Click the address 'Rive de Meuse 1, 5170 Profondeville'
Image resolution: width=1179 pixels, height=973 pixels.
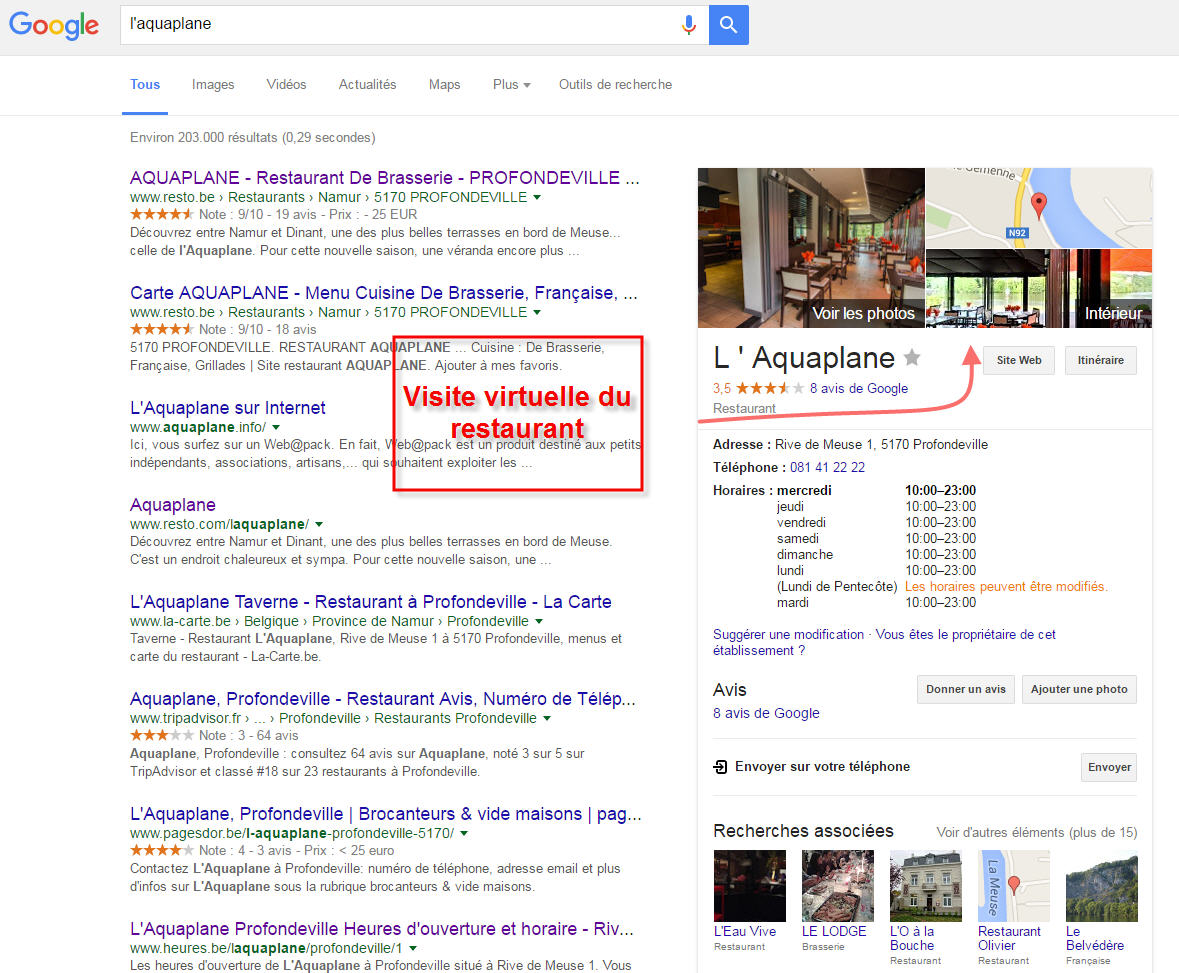point(881,444)
